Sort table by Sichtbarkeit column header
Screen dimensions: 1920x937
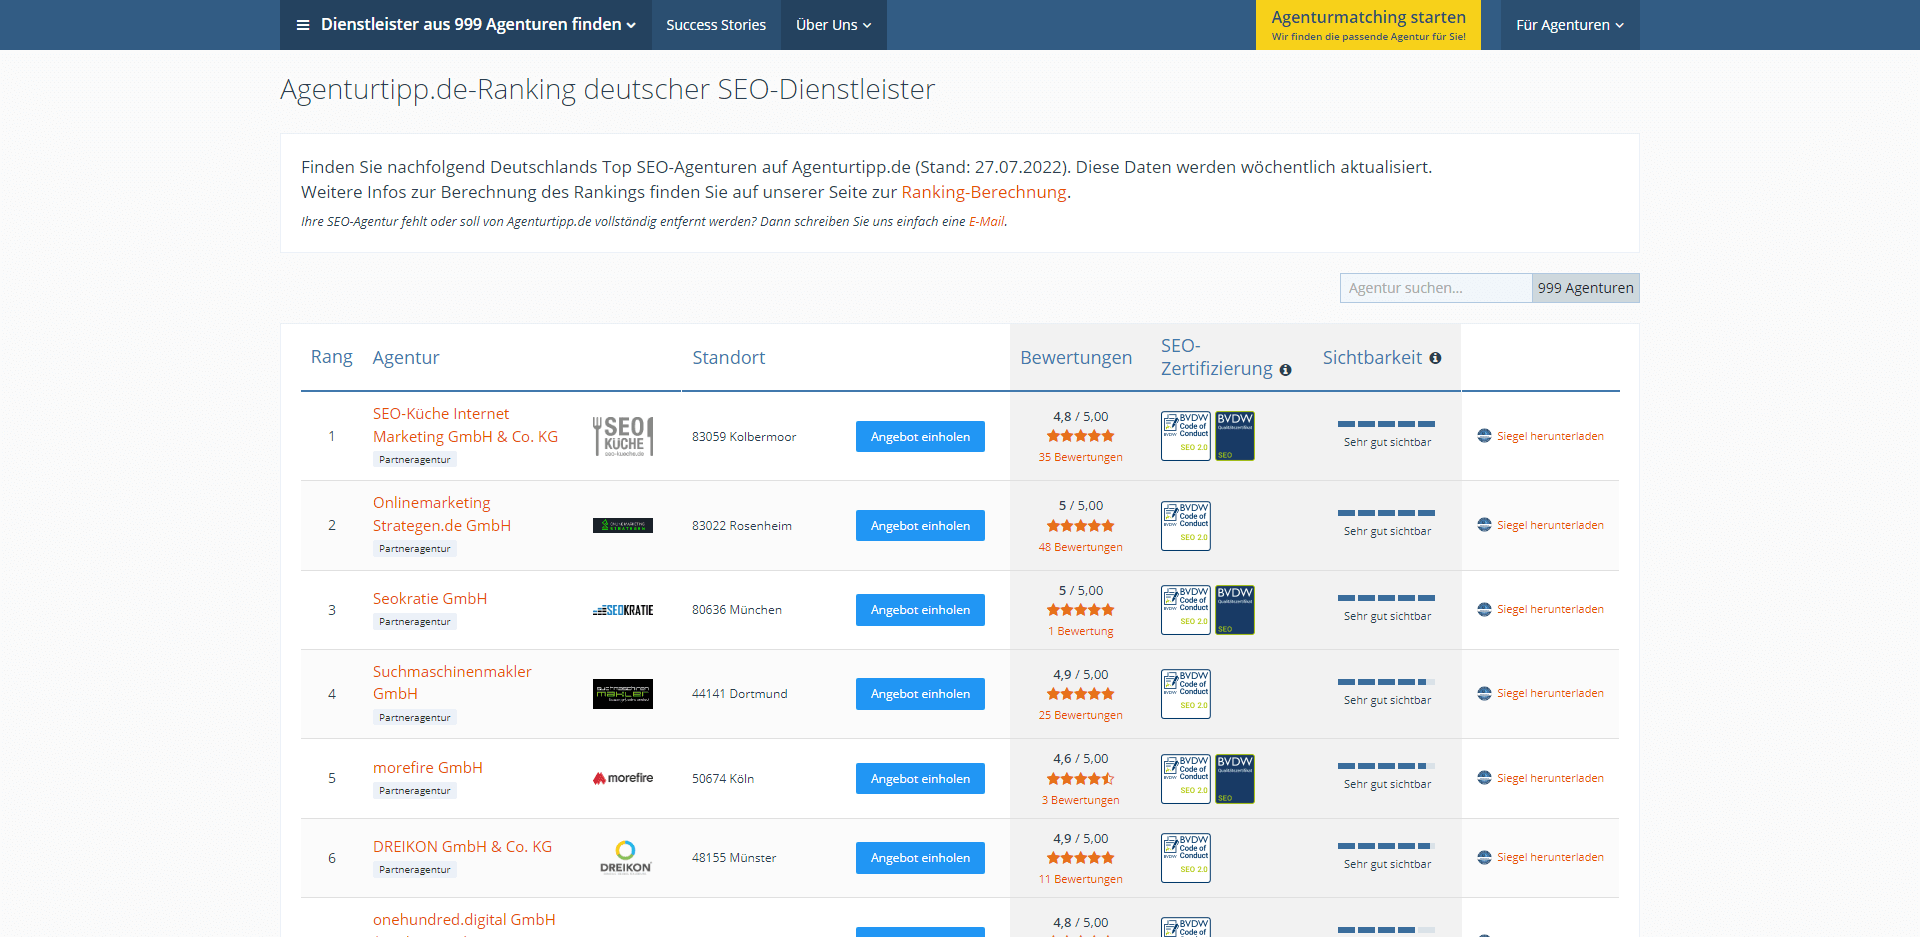point(1372,358)
